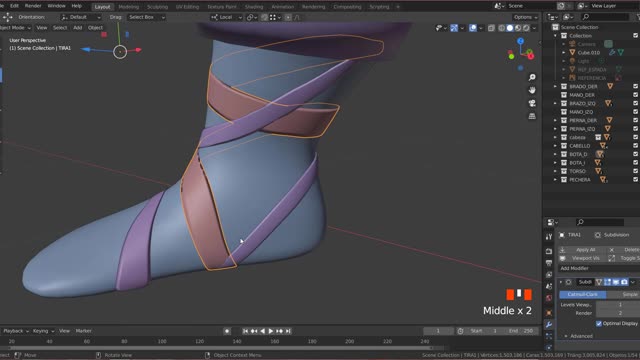Image resolution: width=640 pixels, height=360 pixels.
Task: Click the Render levels value field
Action: click(618, 313)
